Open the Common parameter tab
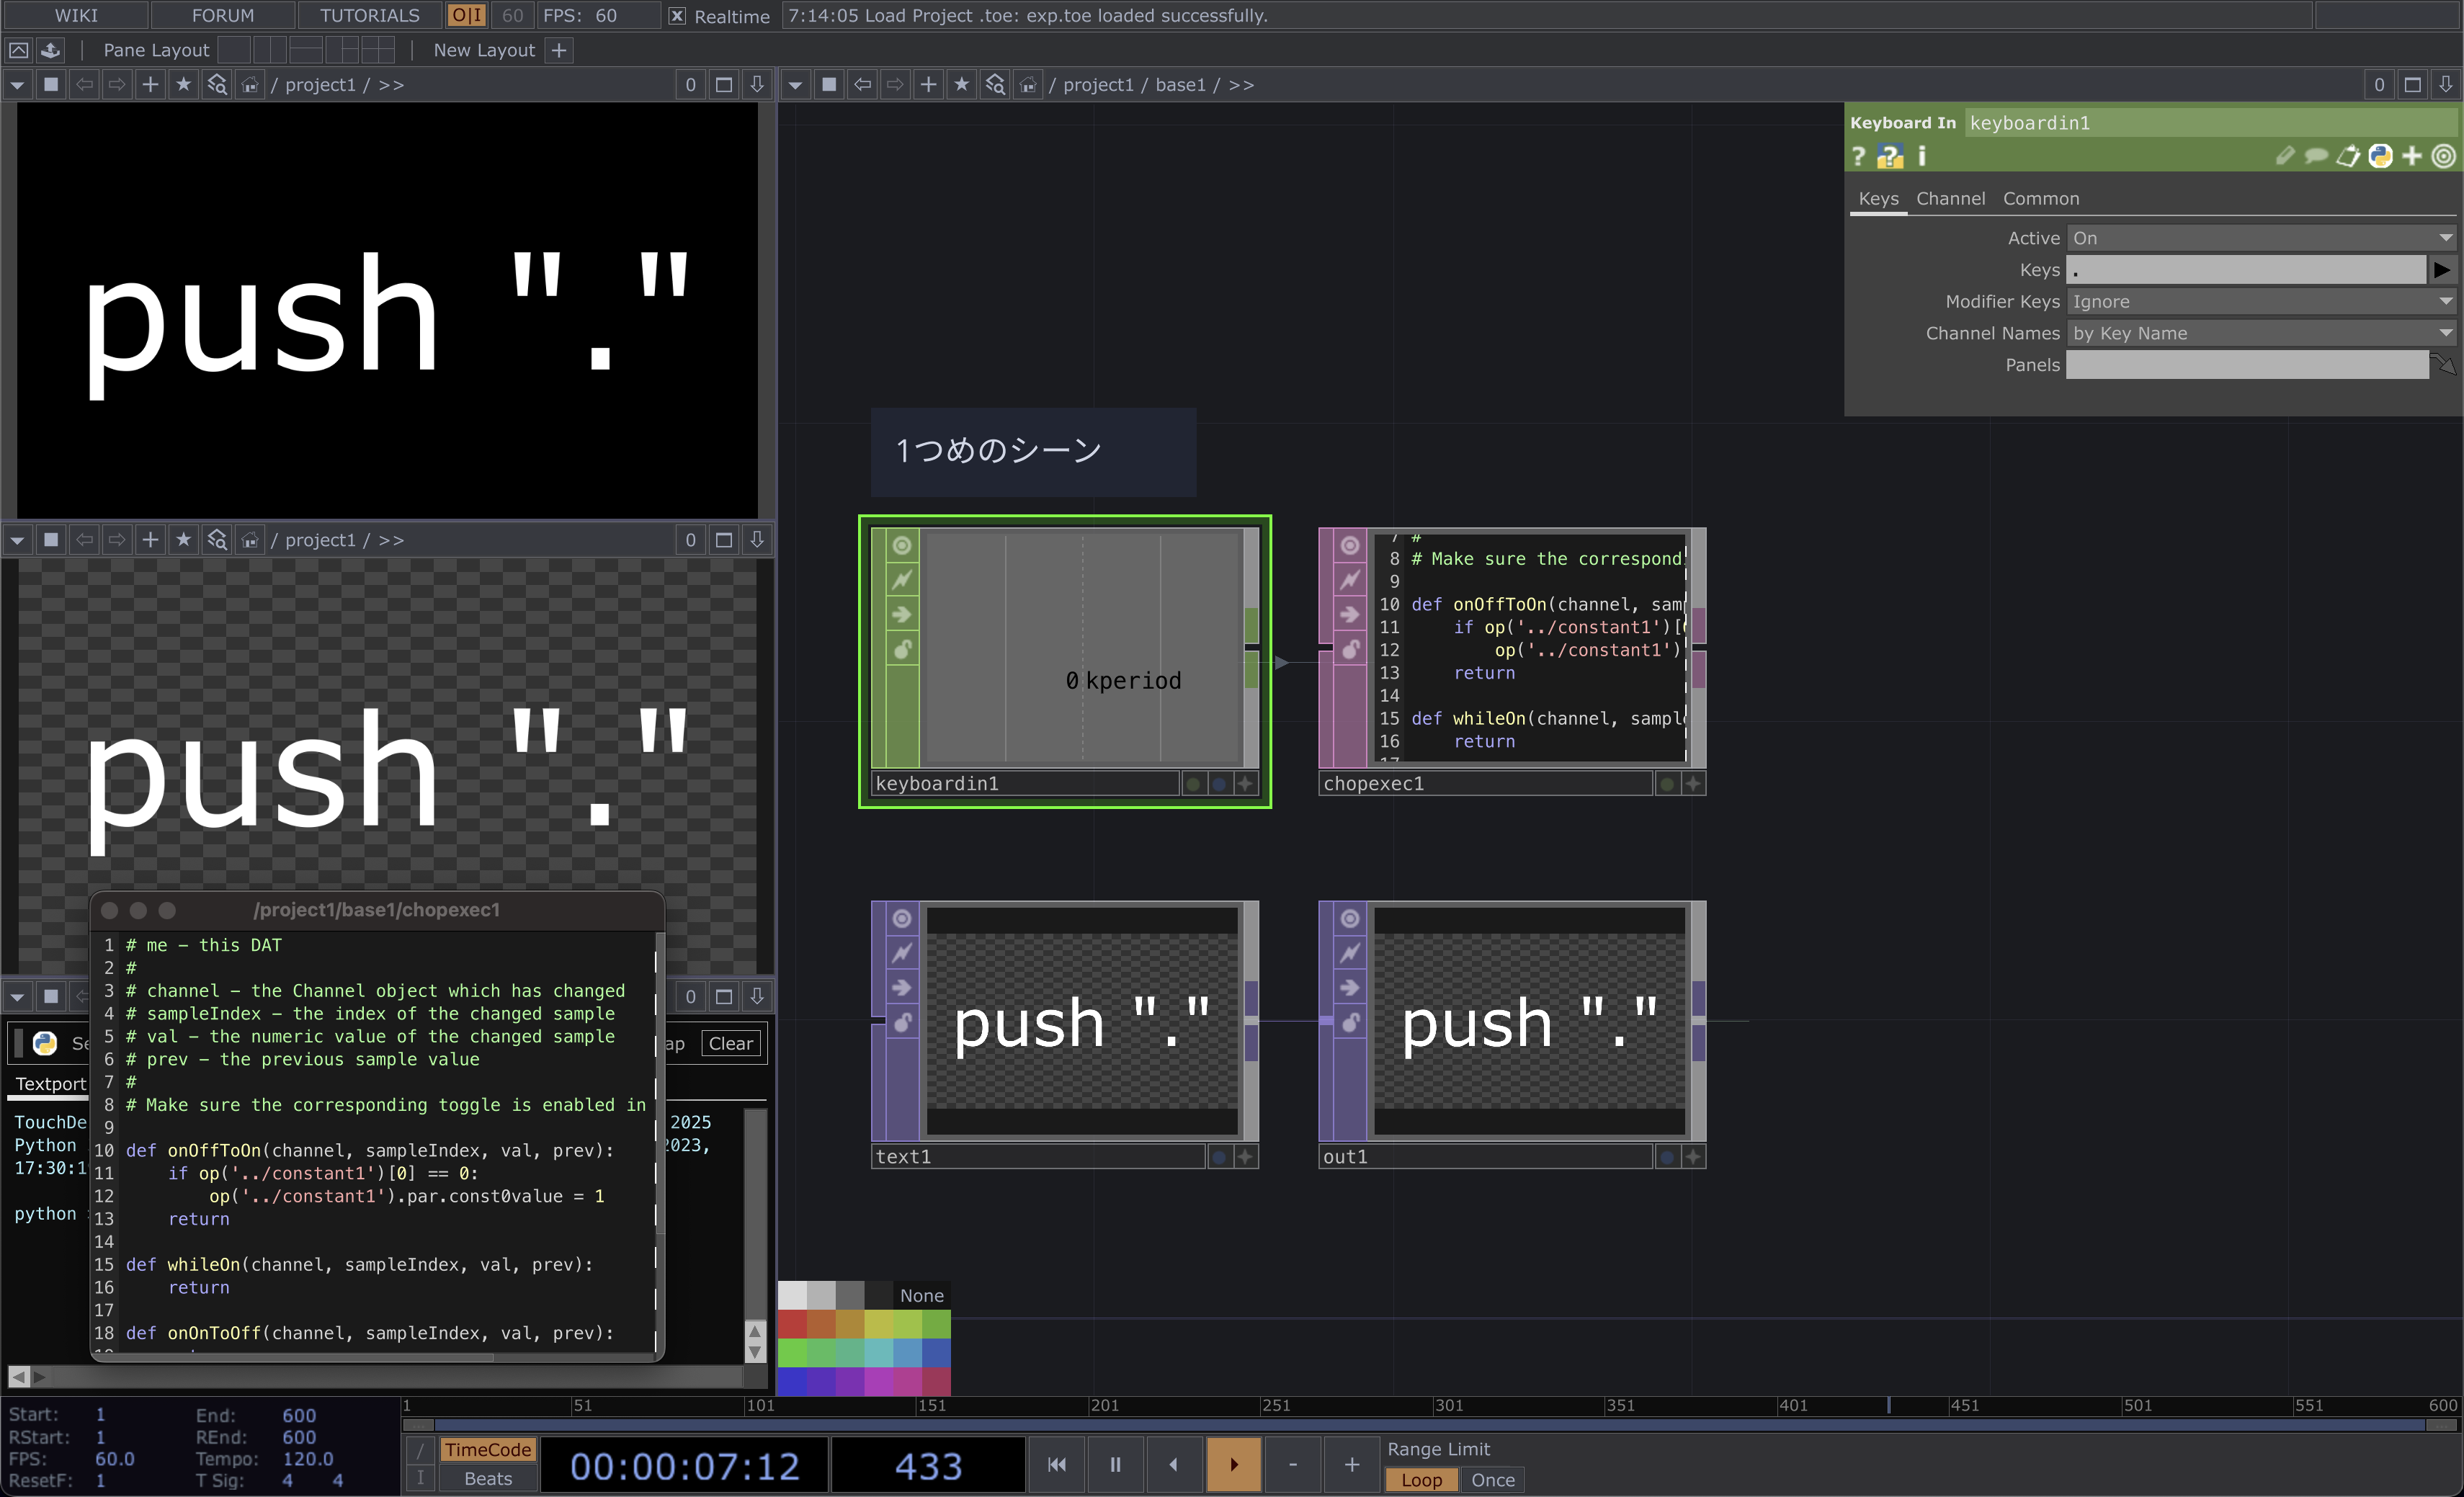 tap(2040, 199)
